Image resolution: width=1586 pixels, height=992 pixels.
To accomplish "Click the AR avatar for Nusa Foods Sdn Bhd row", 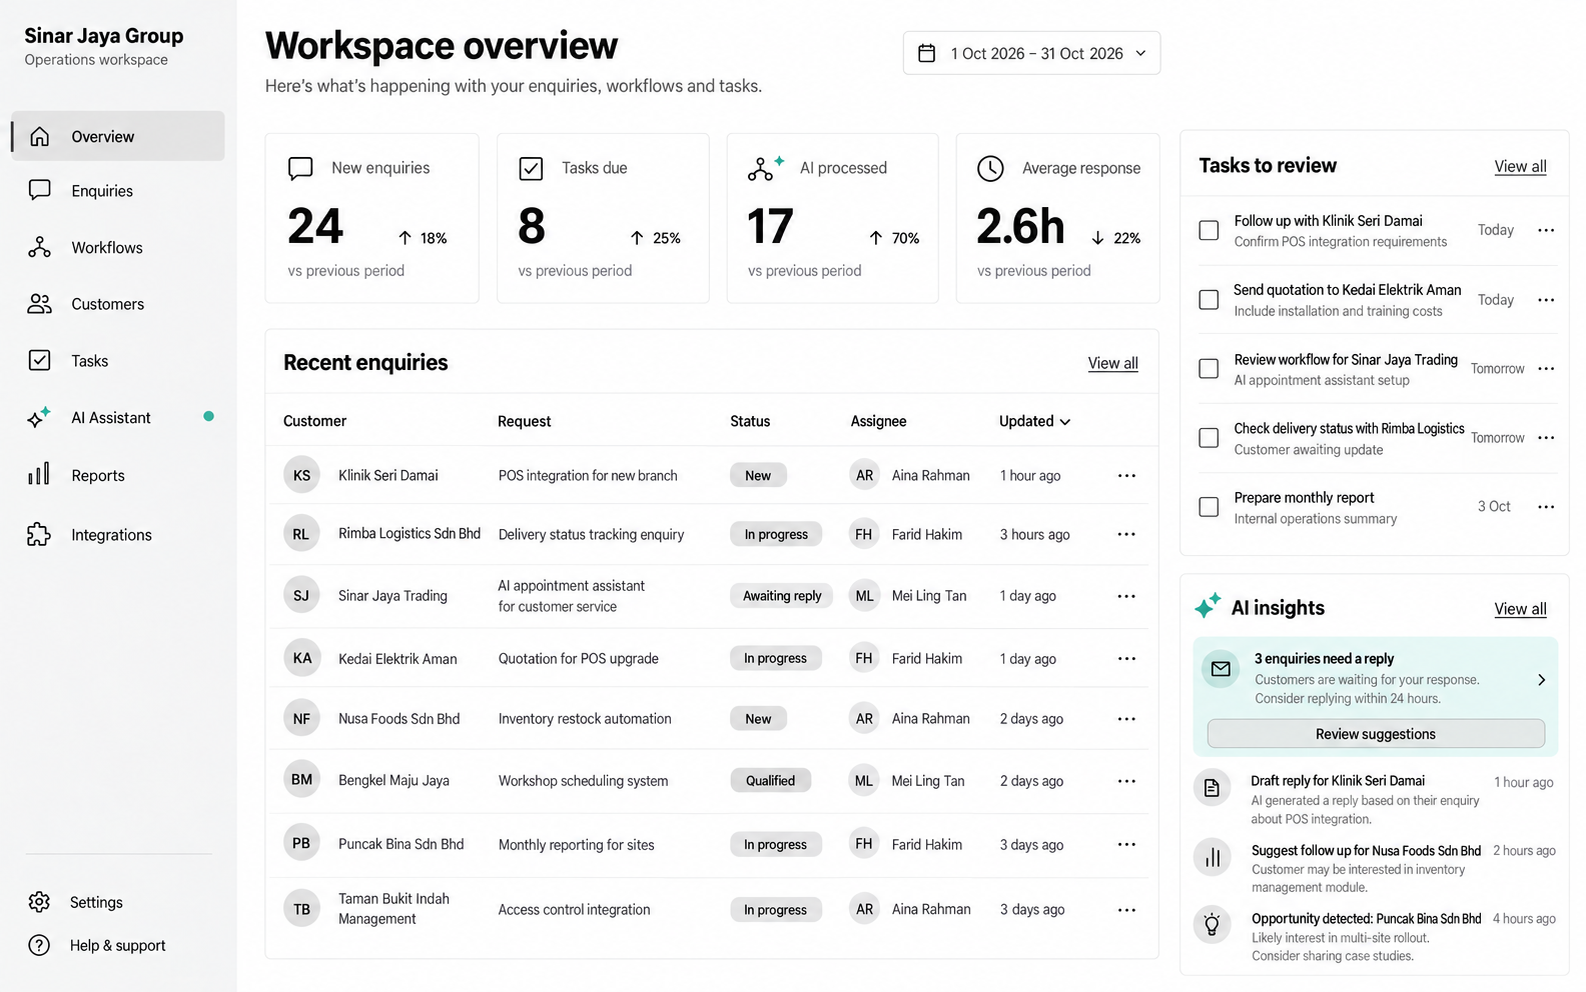I will (x=865, y=719).
